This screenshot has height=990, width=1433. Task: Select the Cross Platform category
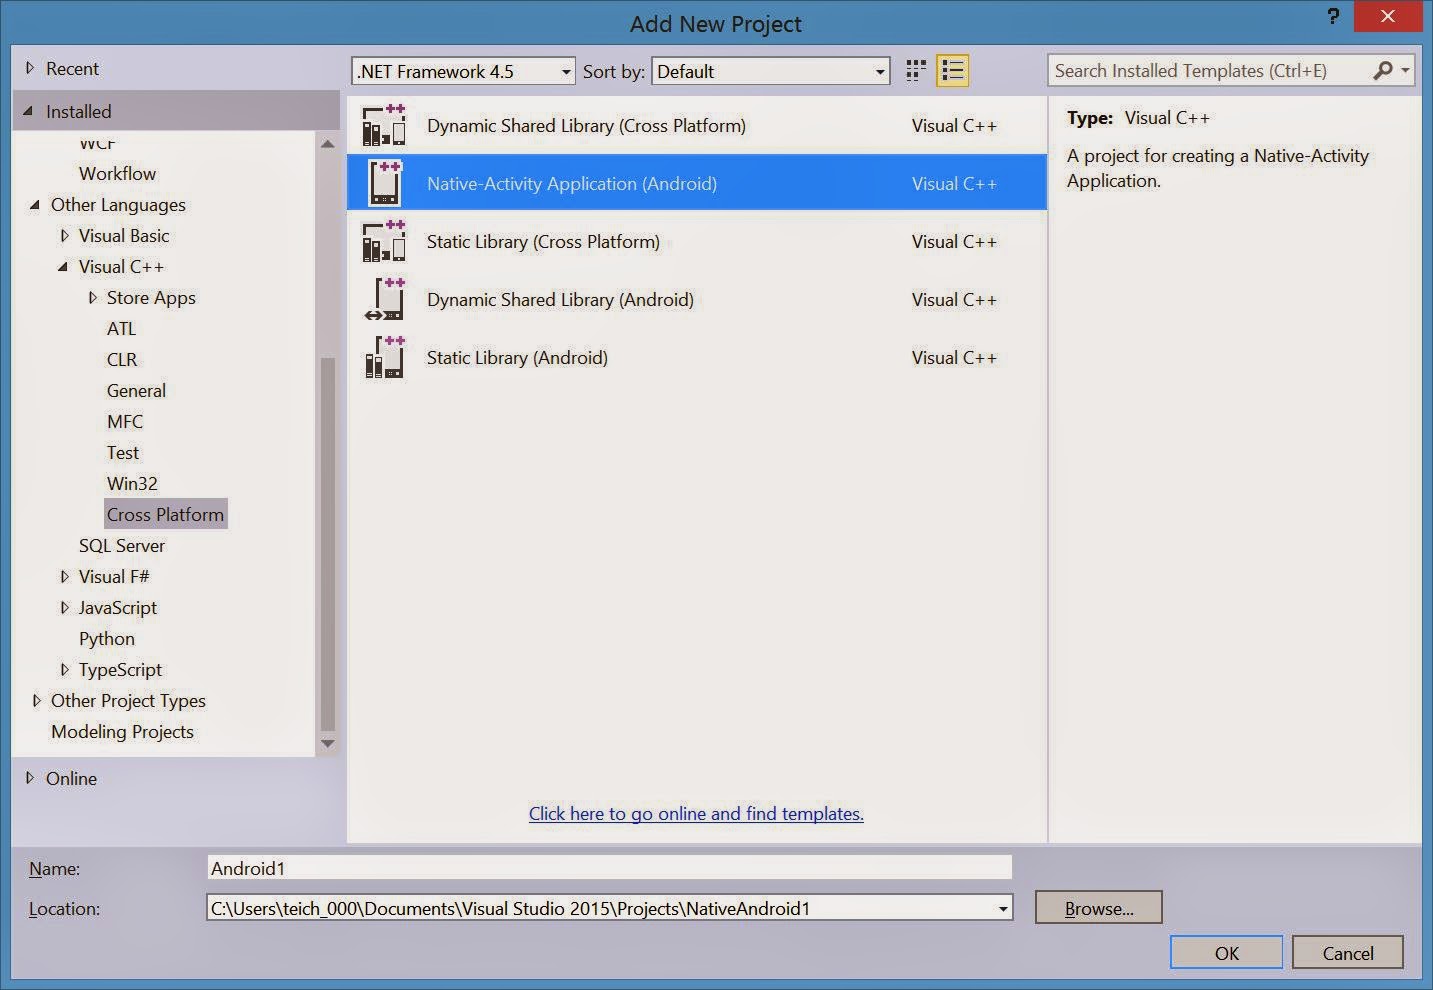[166, 514]
